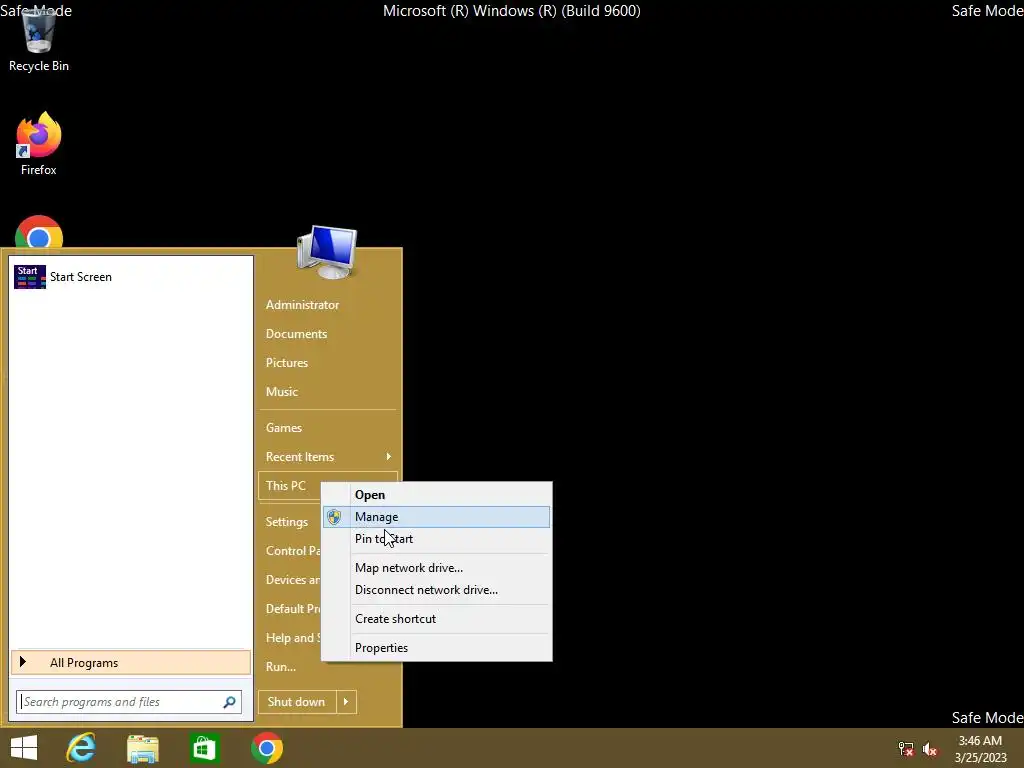Open Chrome from the taskbar
Screen dimensions: 1024x768
point(267,748)
